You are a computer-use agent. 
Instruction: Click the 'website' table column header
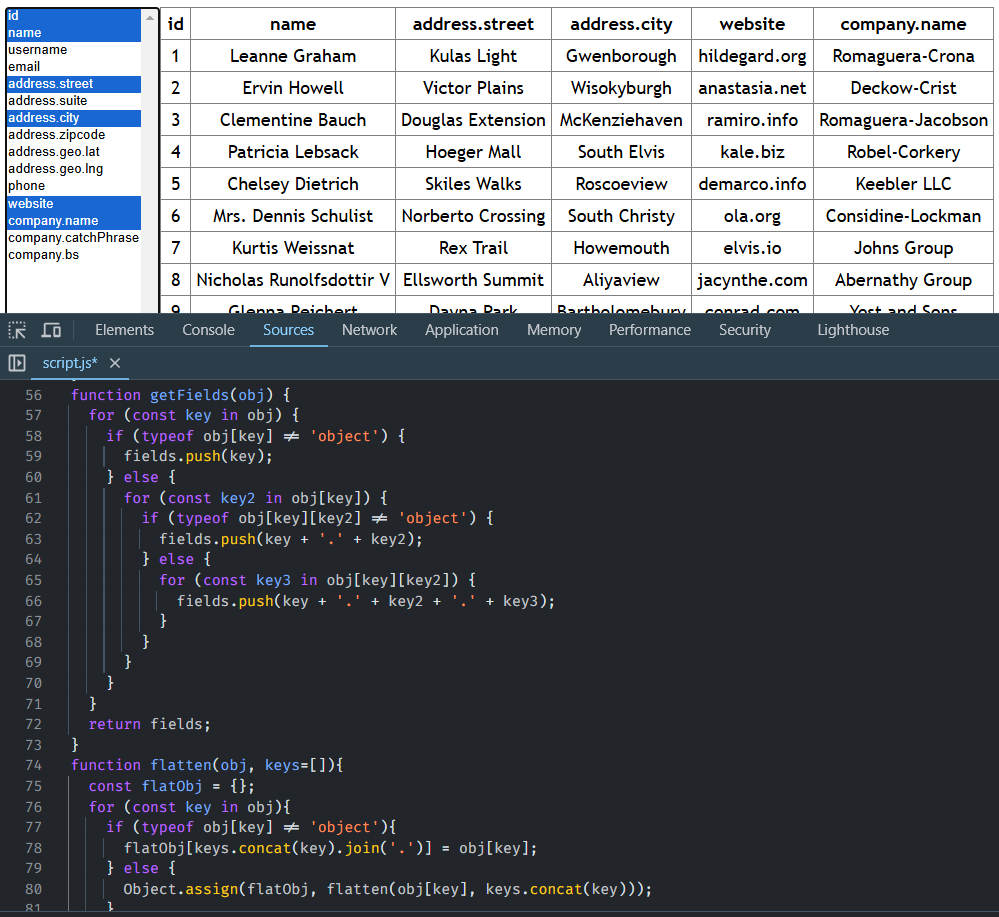(x=752, y=24)
